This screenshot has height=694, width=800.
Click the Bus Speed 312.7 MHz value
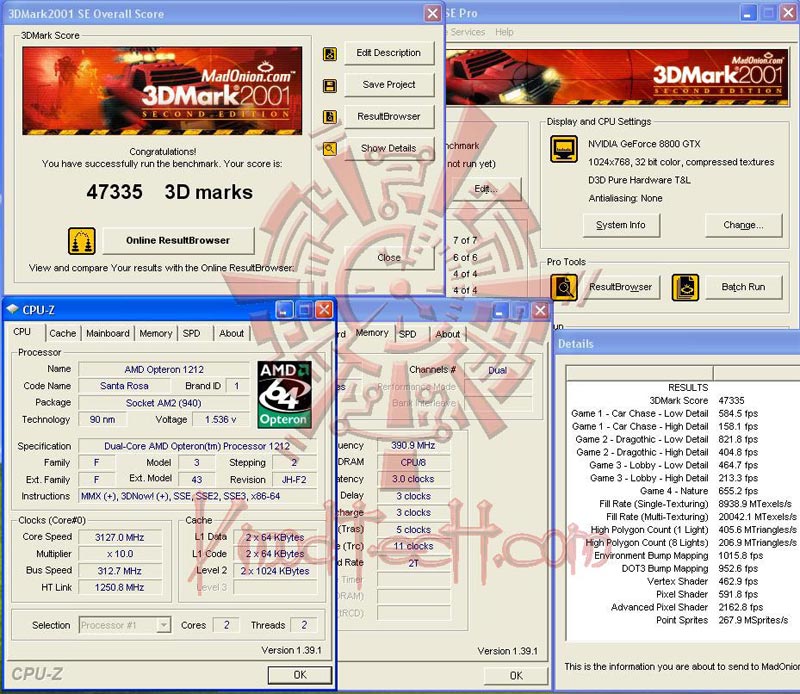120,571
